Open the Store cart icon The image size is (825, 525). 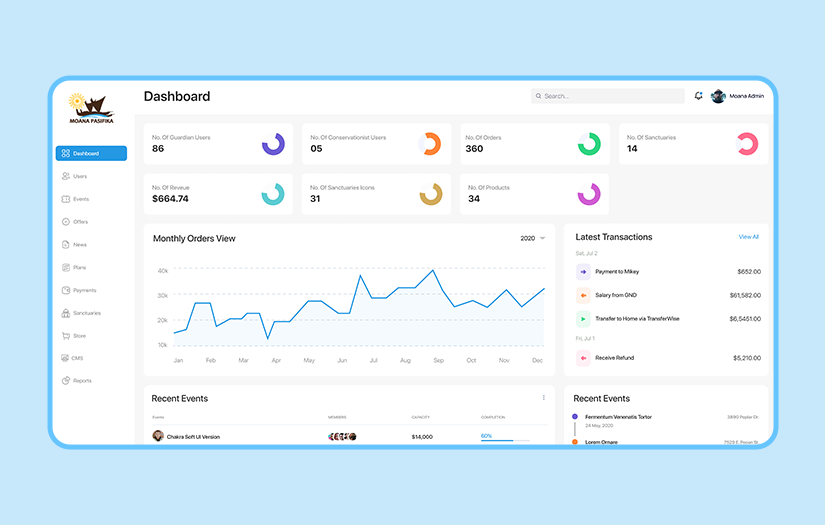pos(66,336)
